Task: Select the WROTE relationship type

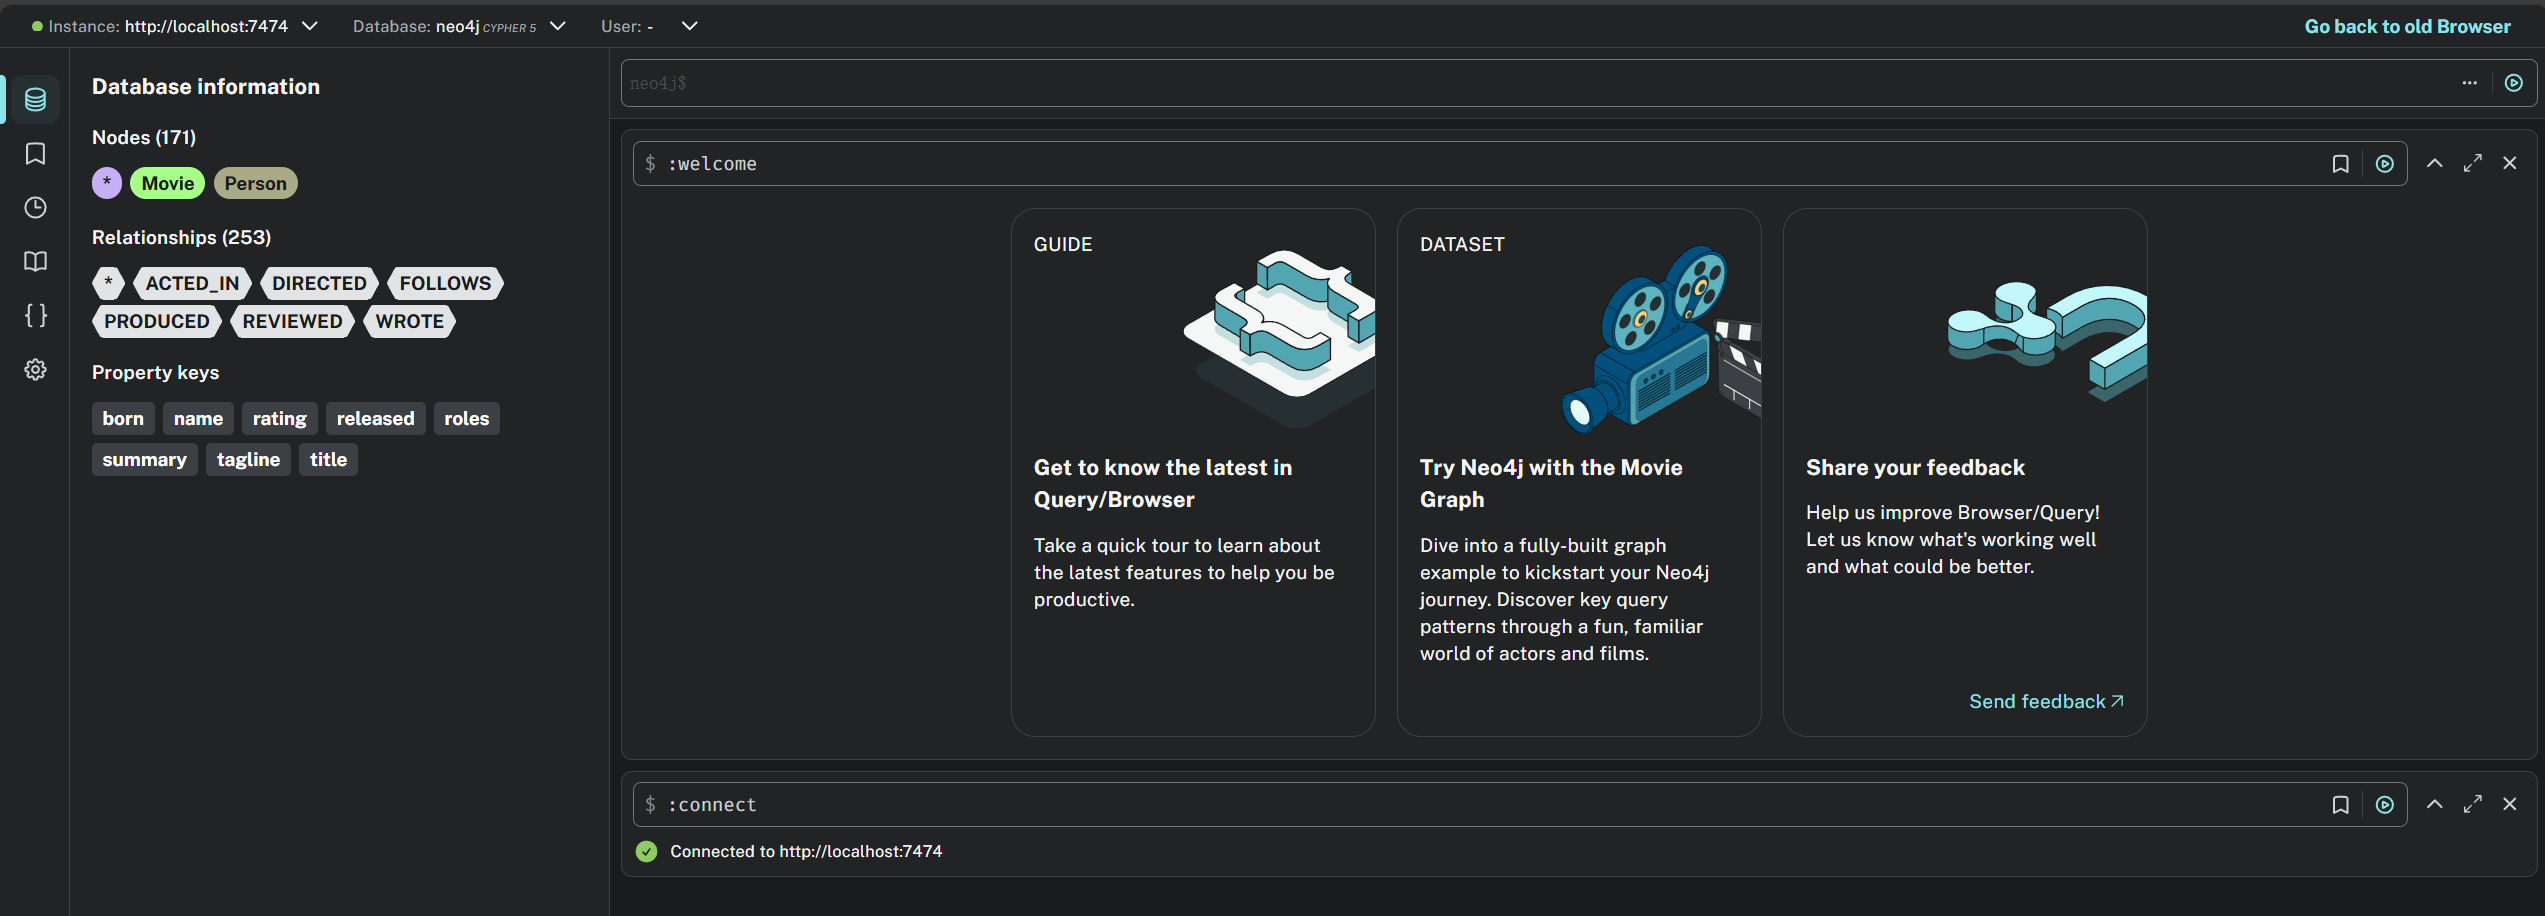Action: tap(409, 321)
